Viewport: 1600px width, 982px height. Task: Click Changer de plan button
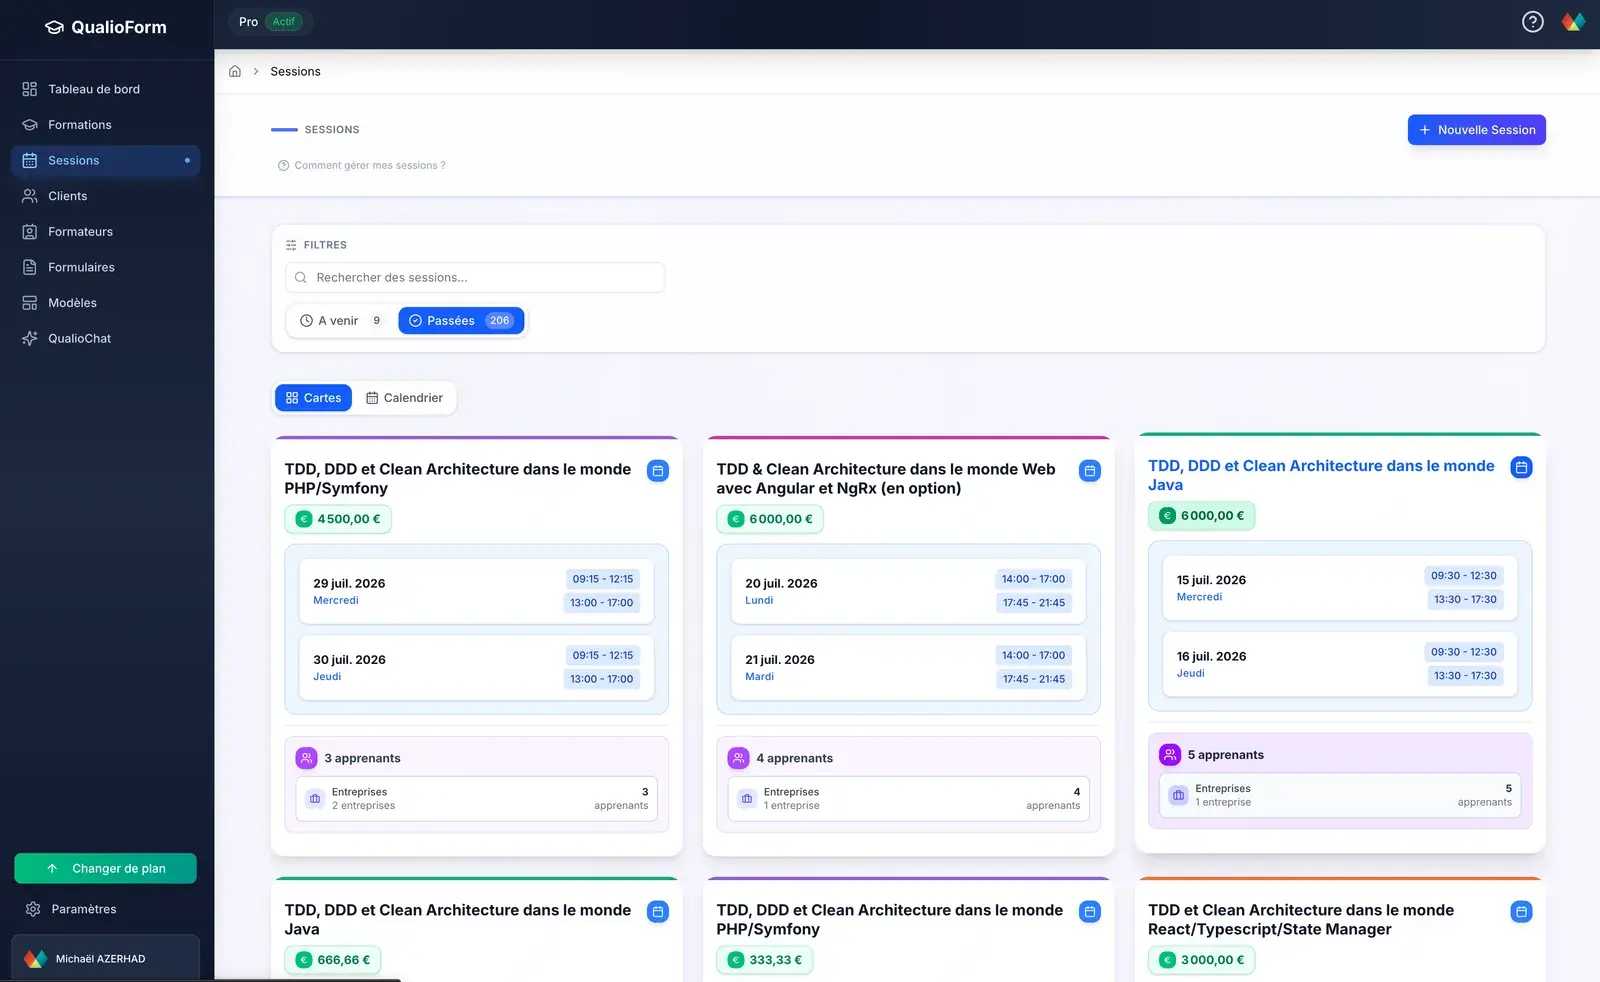click(x=105, y=869)
